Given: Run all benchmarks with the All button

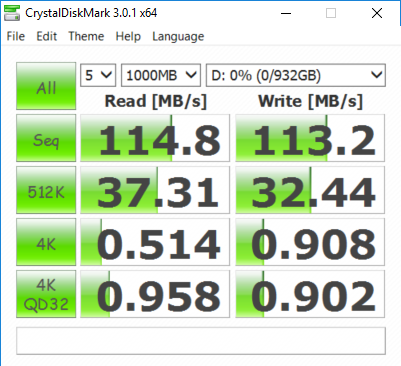Looking at the screenshot, I should tap(46, 86).
